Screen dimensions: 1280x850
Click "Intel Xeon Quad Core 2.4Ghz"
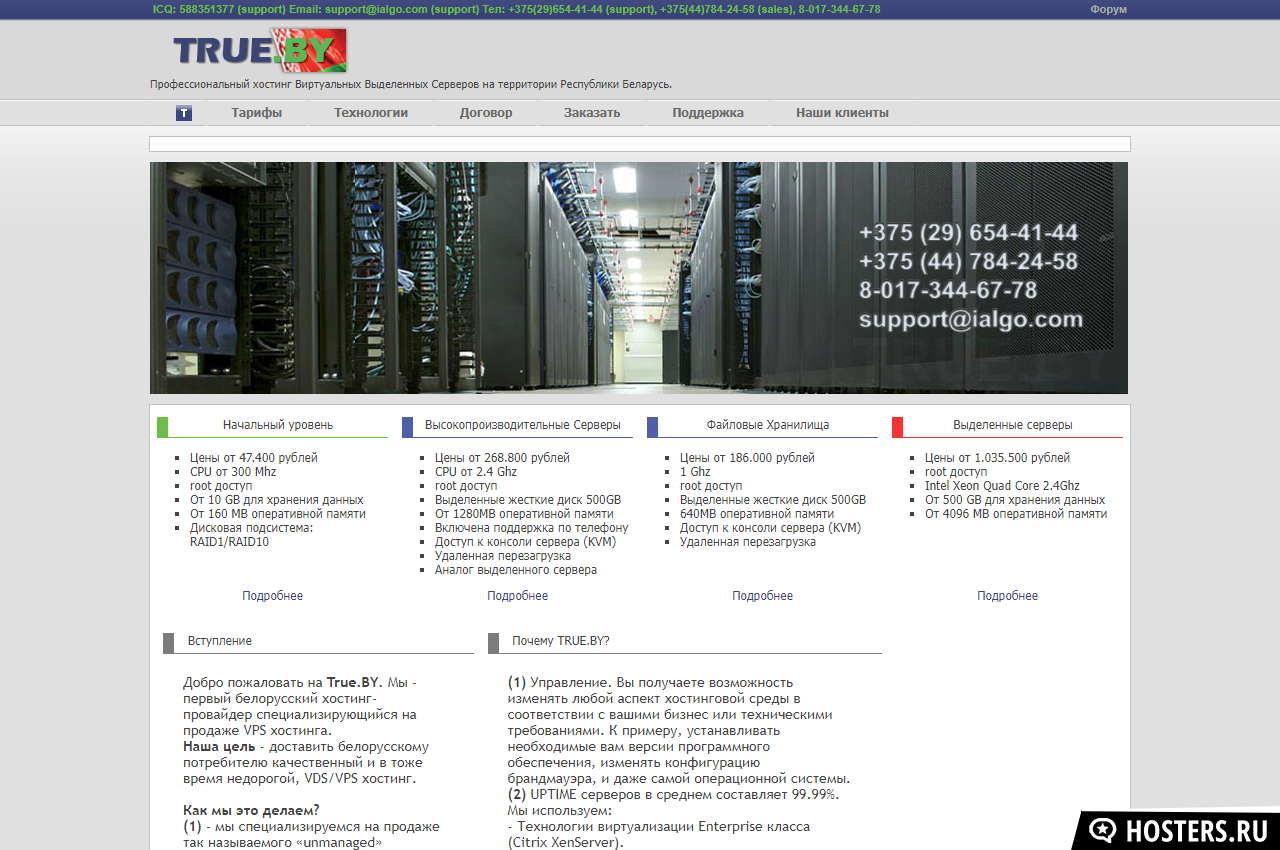tap(1002, 486)
